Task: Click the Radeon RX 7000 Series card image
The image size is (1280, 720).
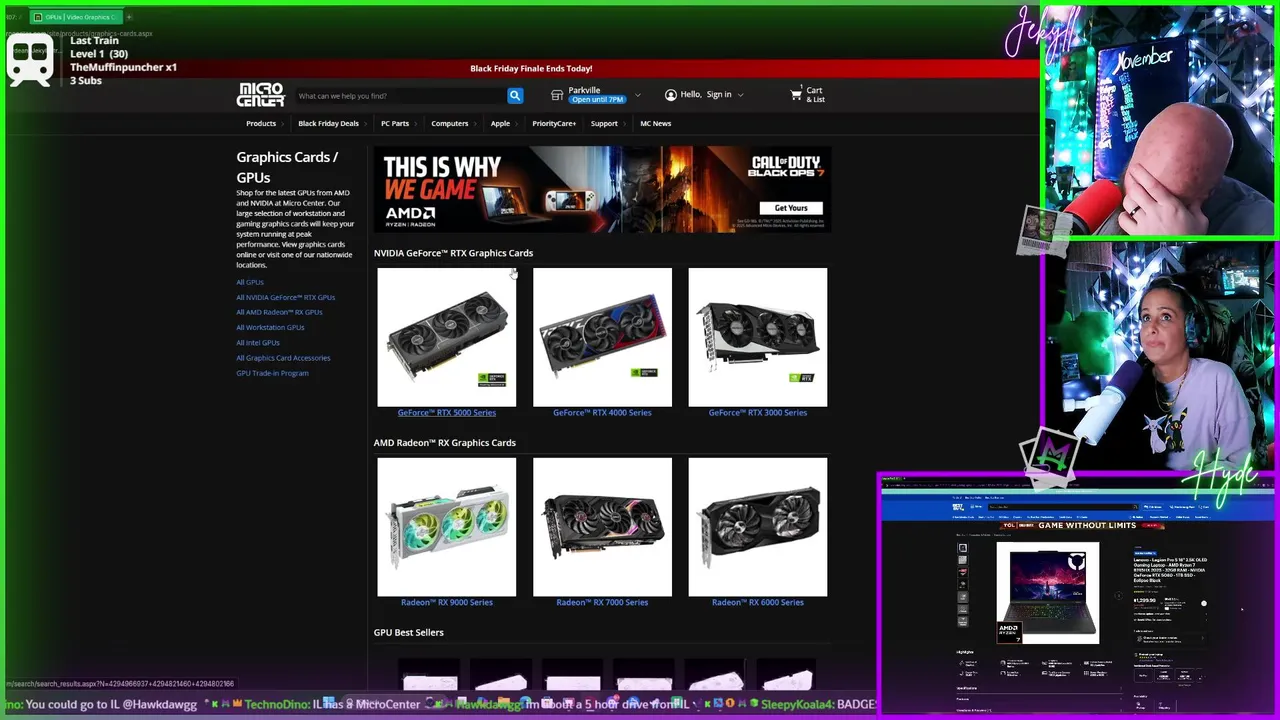Action: 602,527
